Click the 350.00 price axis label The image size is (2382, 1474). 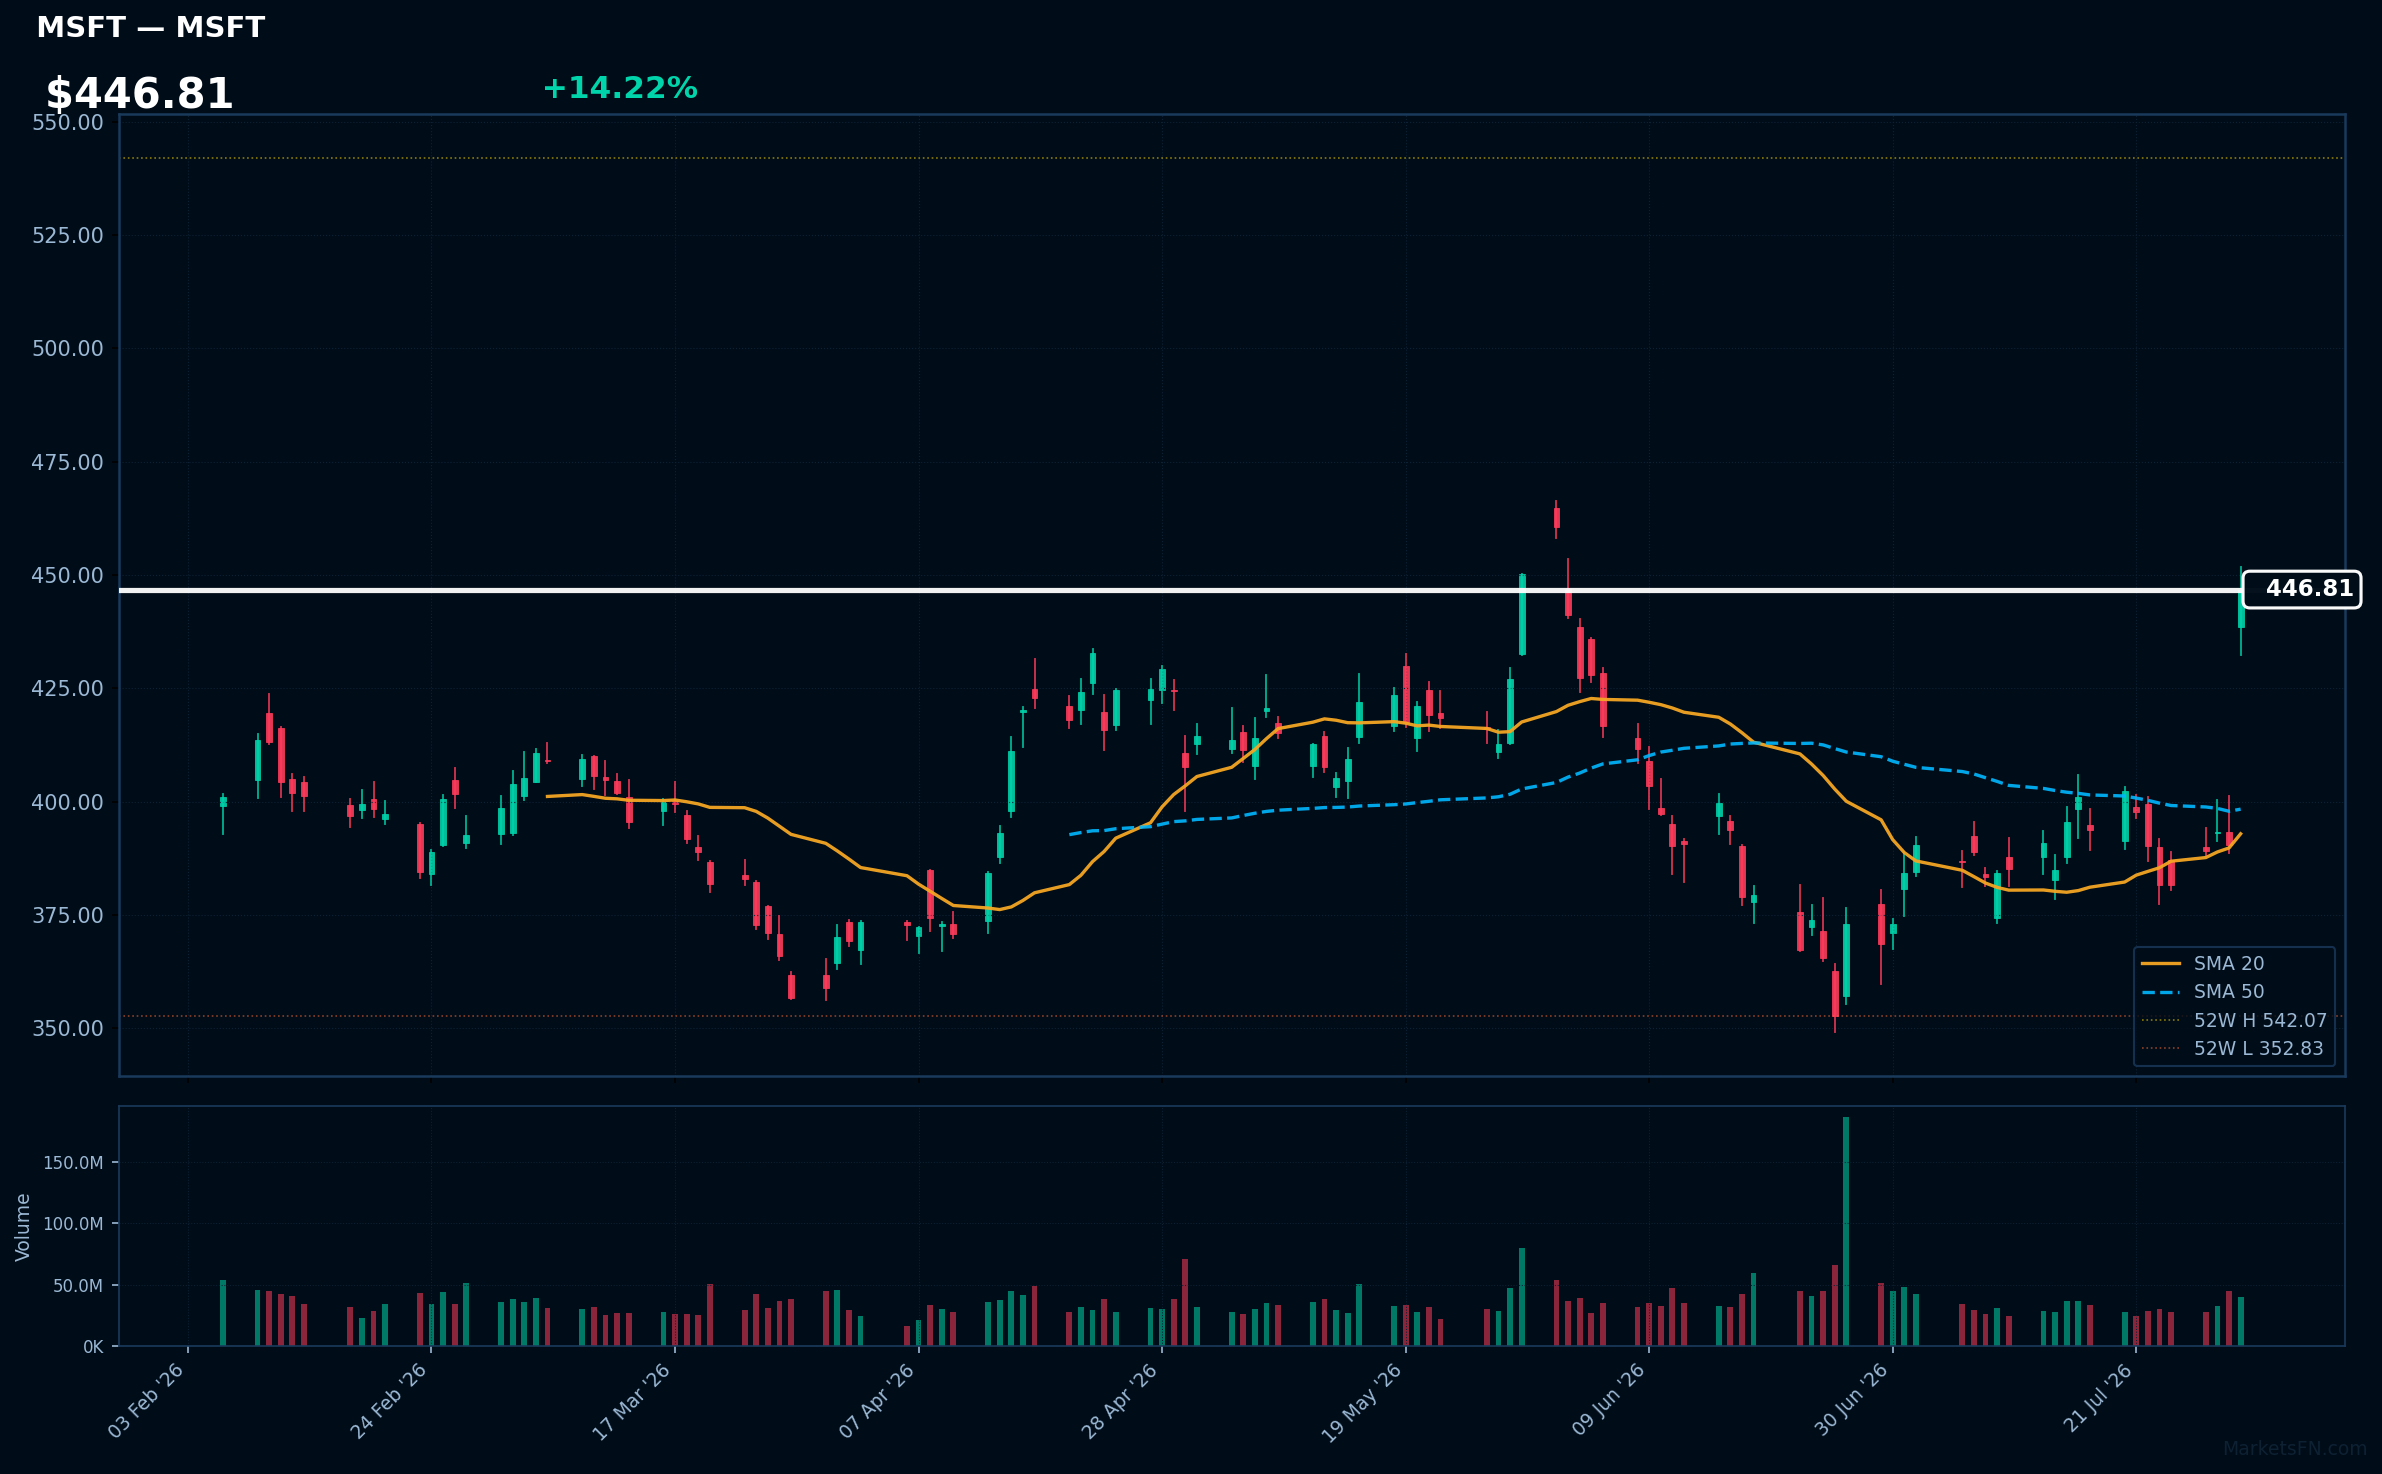68,1028
